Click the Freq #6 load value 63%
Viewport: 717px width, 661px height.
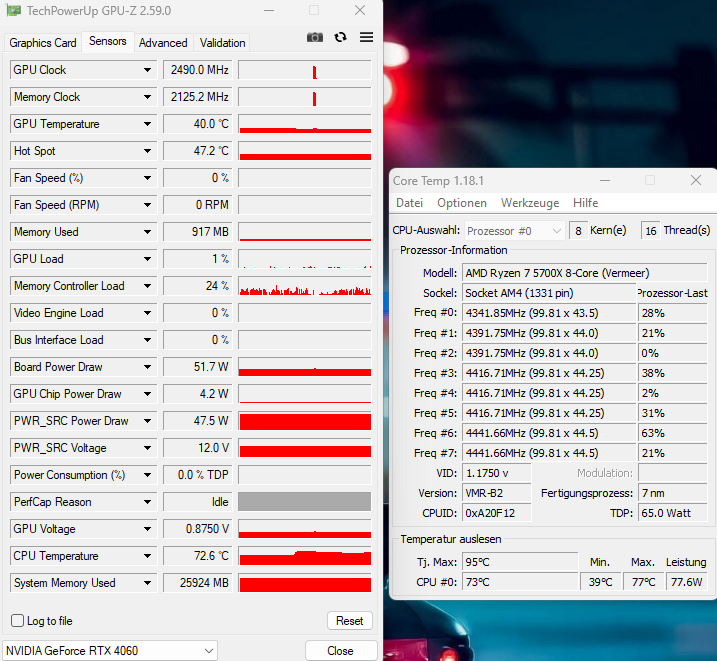point(672,433)
